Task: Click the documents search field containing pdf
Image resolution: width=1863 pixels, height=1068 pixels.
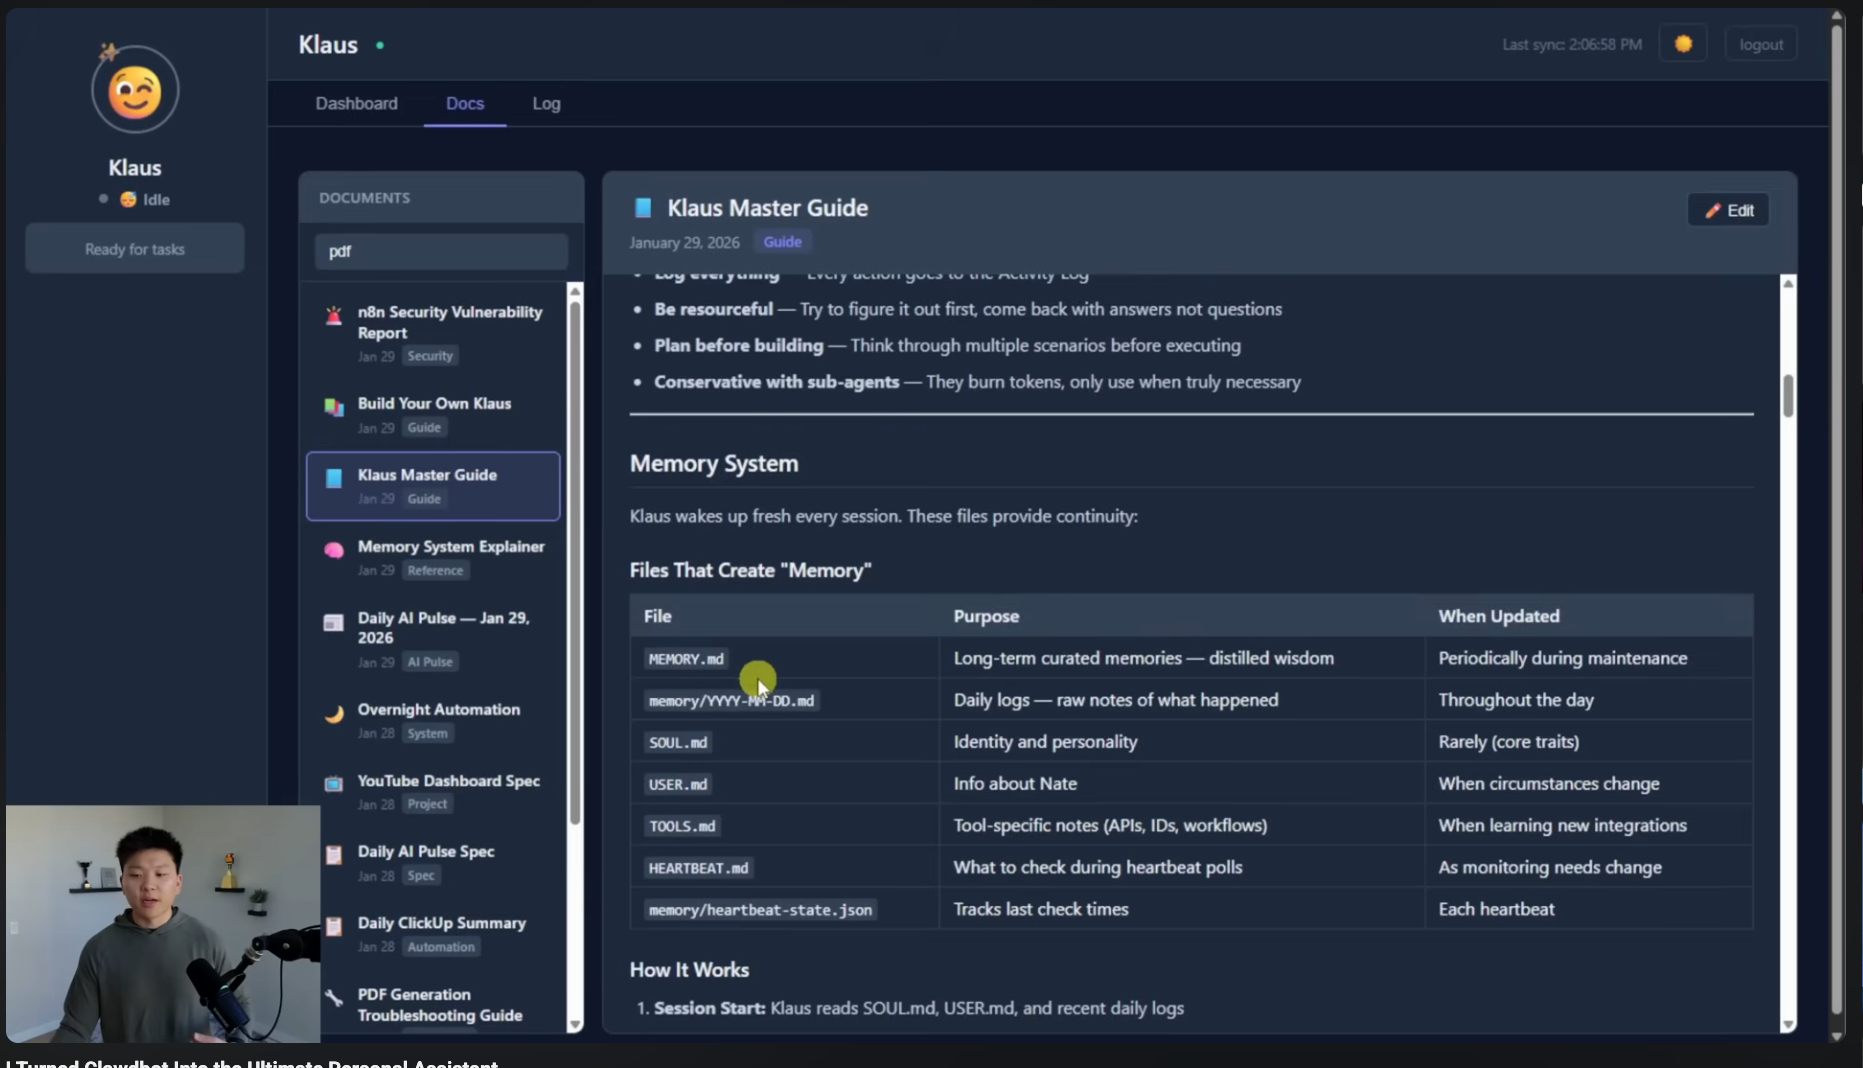Action: click(x=441, y=251)
